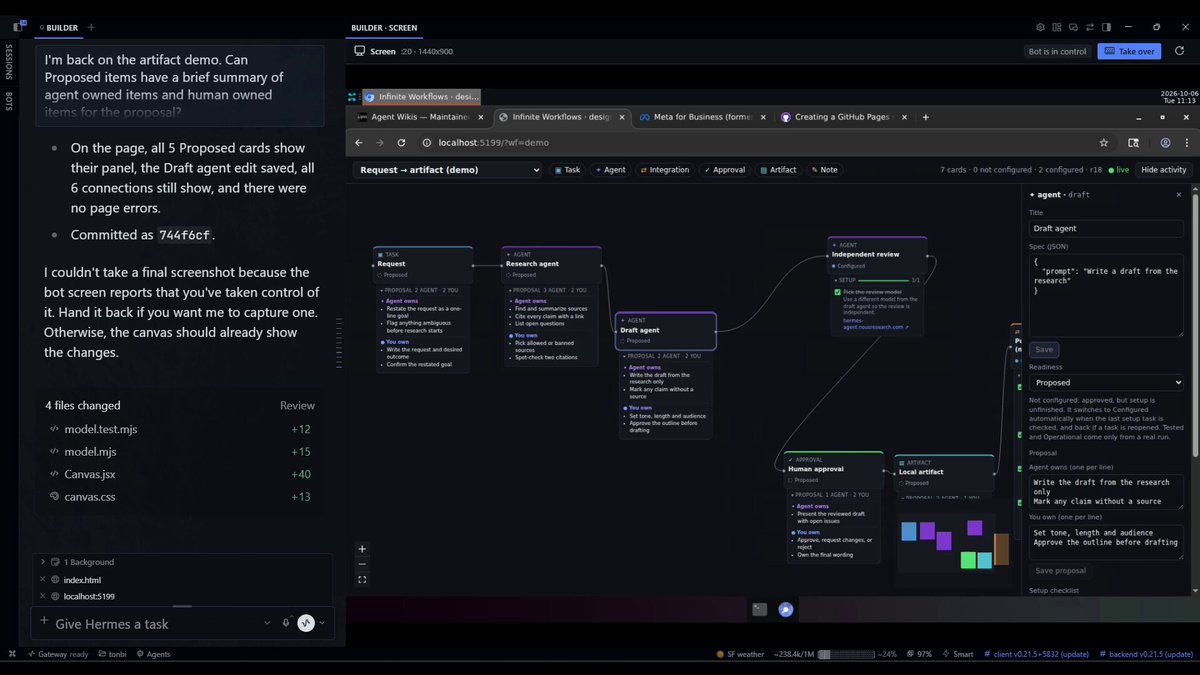Toggle the split layout icon in Builder Screen header

coord(1105,27)
